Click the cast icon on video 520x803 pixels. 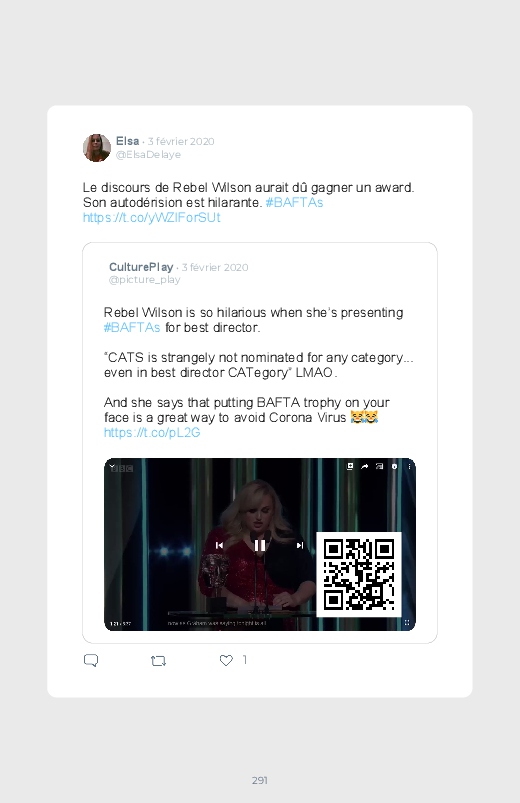[380, 466]
